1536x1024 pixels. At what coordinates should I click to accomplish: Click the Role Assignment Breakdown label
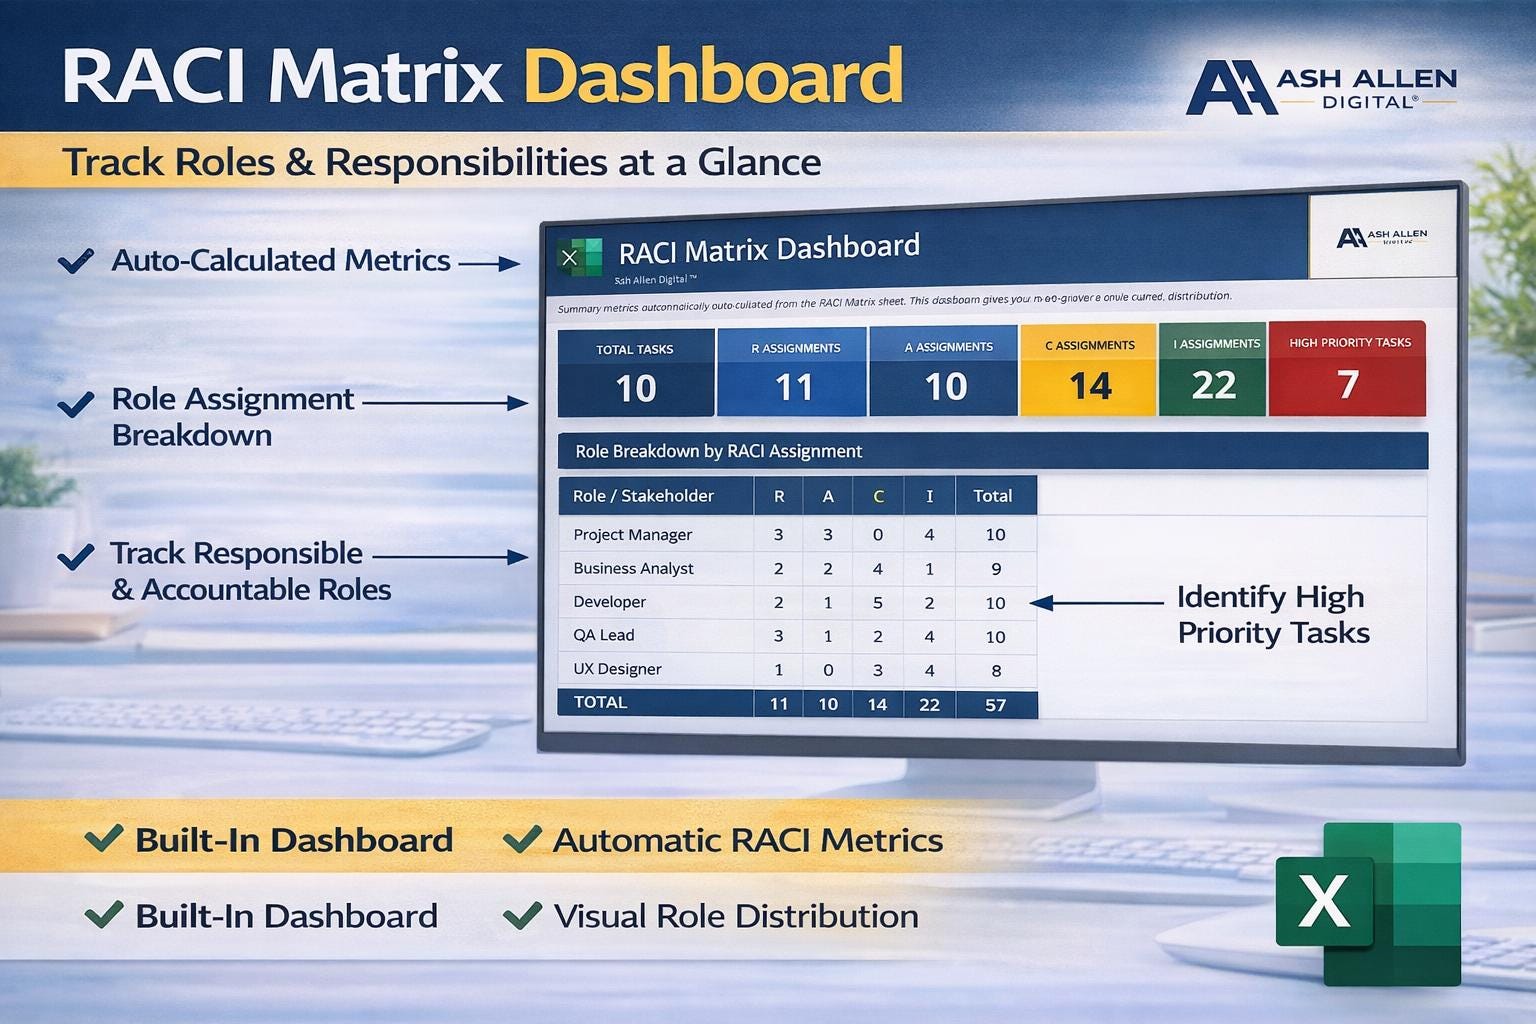pyautogui.click(x=232, y=417)
